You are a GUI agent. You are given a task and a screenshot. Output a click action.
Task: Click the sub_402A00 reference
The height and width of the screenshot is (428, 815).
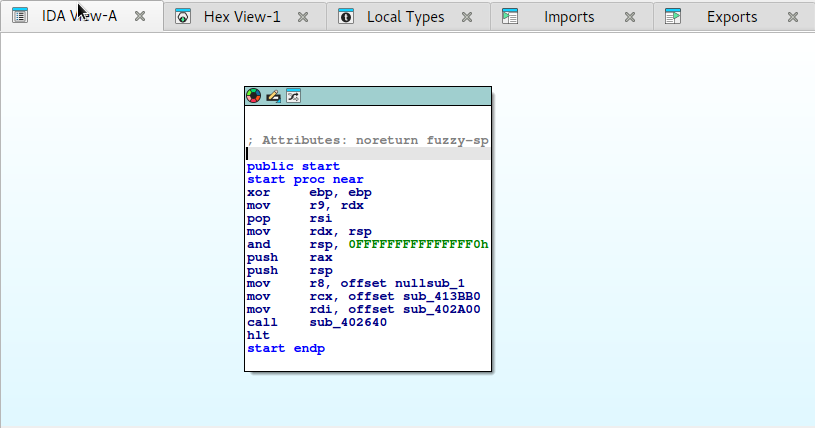pyautogui.click(x=442, y=309)
